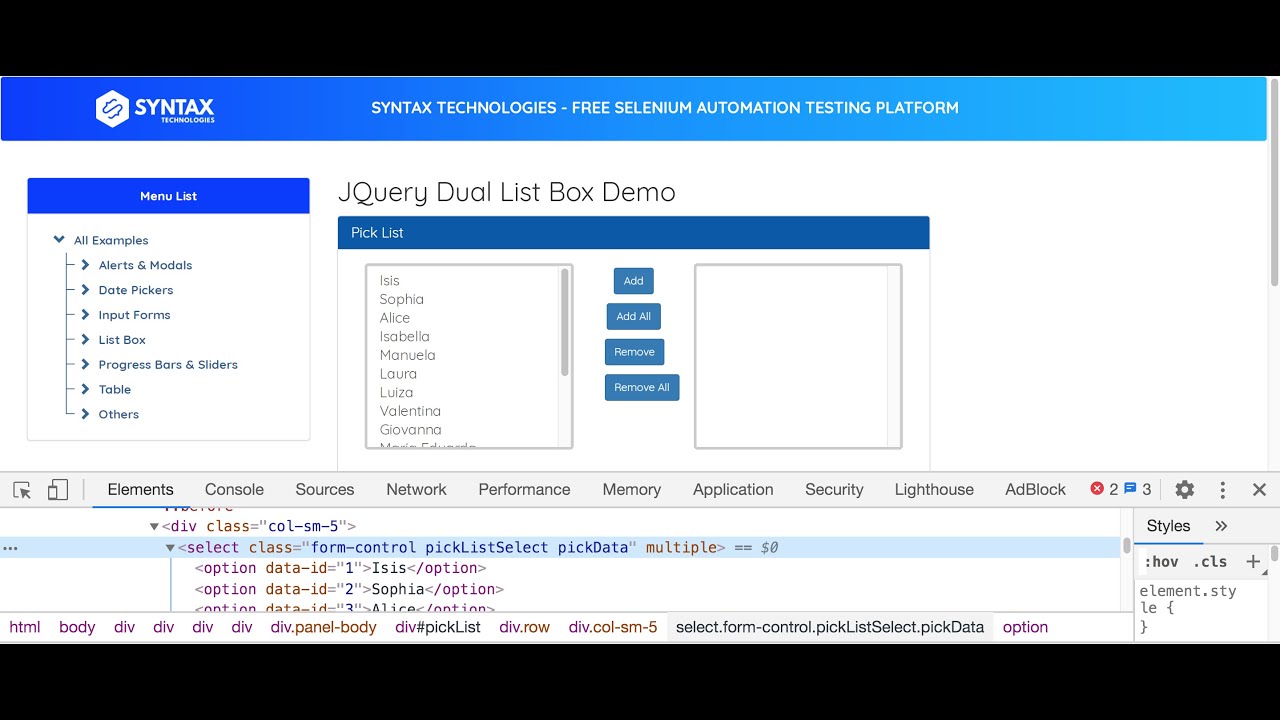Expand the Others menu
Screen dimensions: 1280x720
coord(85,414)
